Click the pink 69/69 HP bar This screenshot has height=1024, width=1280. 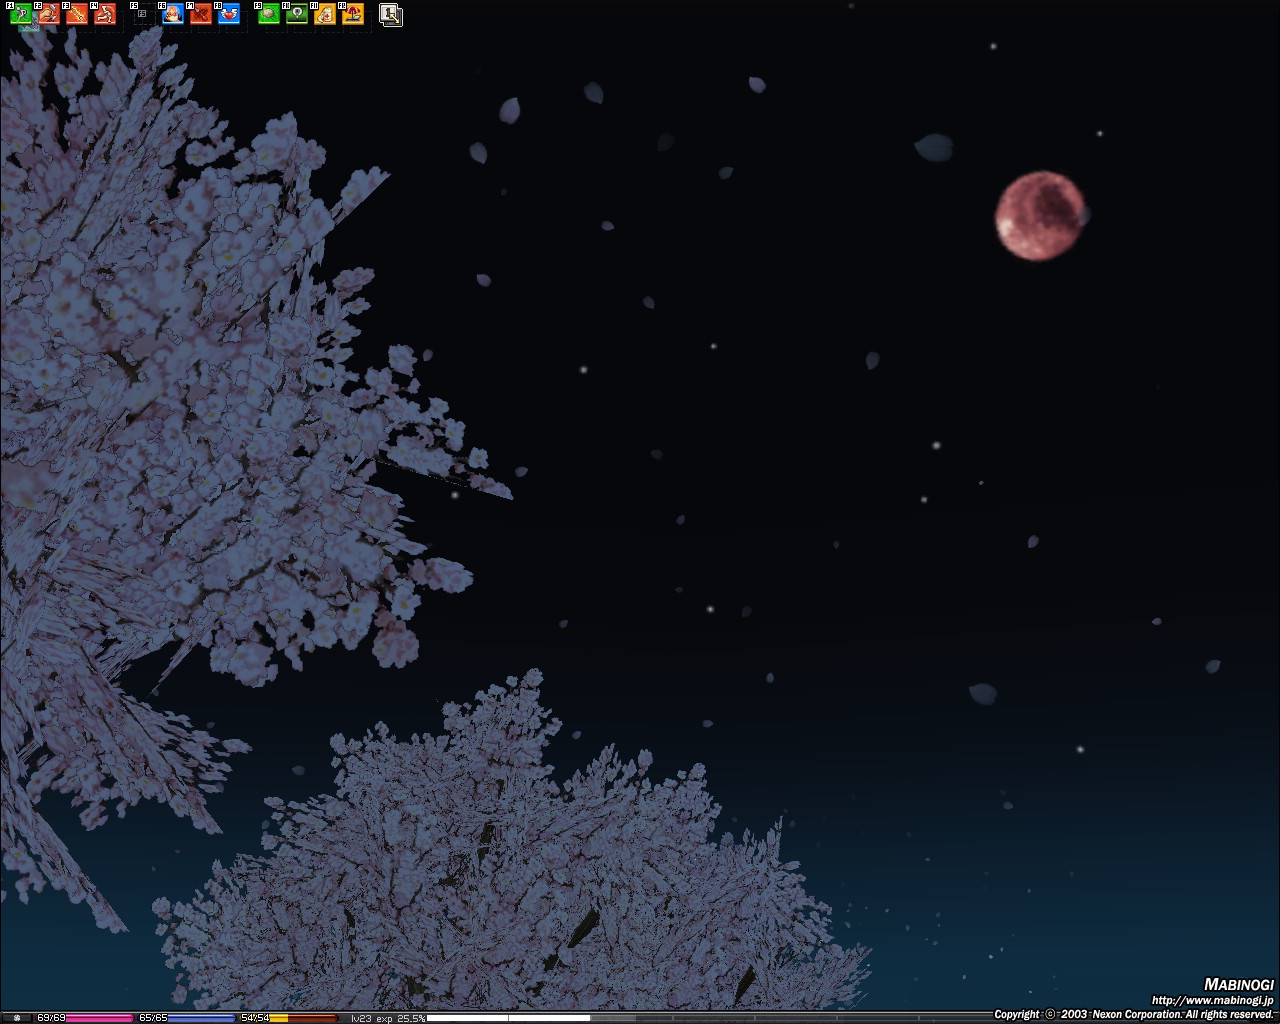pyautogui.click(x=84, y=1018)
